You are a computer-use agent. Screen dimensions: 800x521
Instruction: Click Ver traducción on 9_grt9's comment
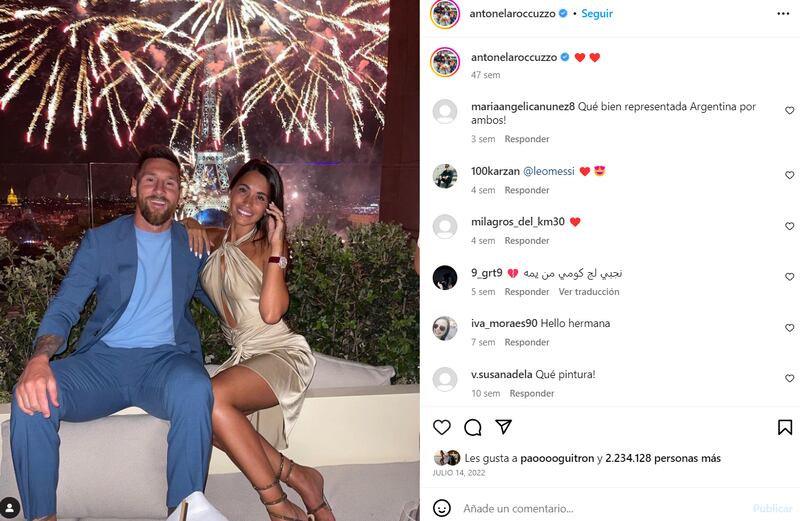tap(589, 292)
